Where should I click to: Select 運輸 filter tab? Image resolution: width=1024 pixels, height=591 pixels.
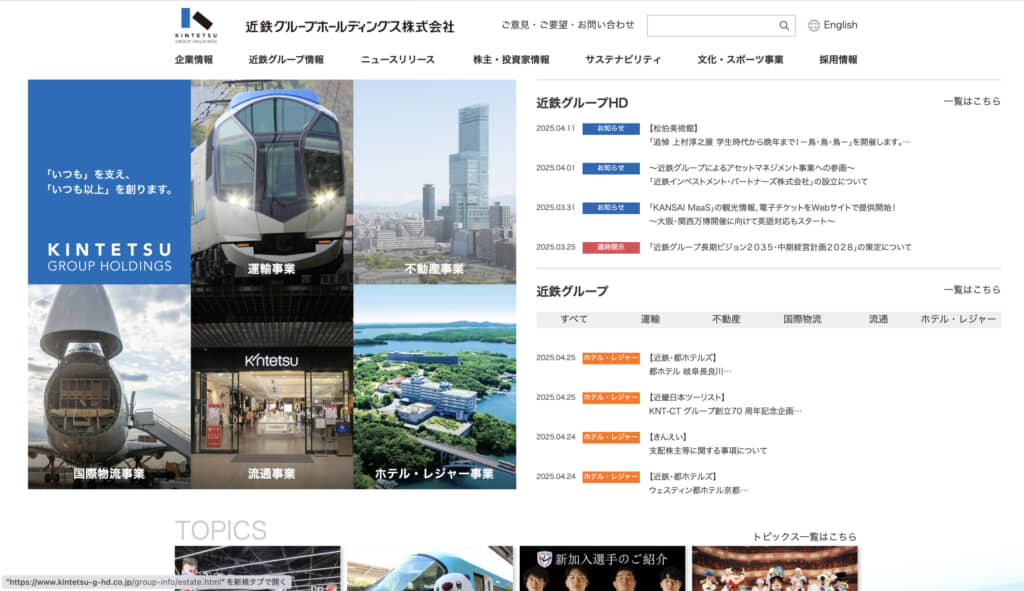pos(650,319)
